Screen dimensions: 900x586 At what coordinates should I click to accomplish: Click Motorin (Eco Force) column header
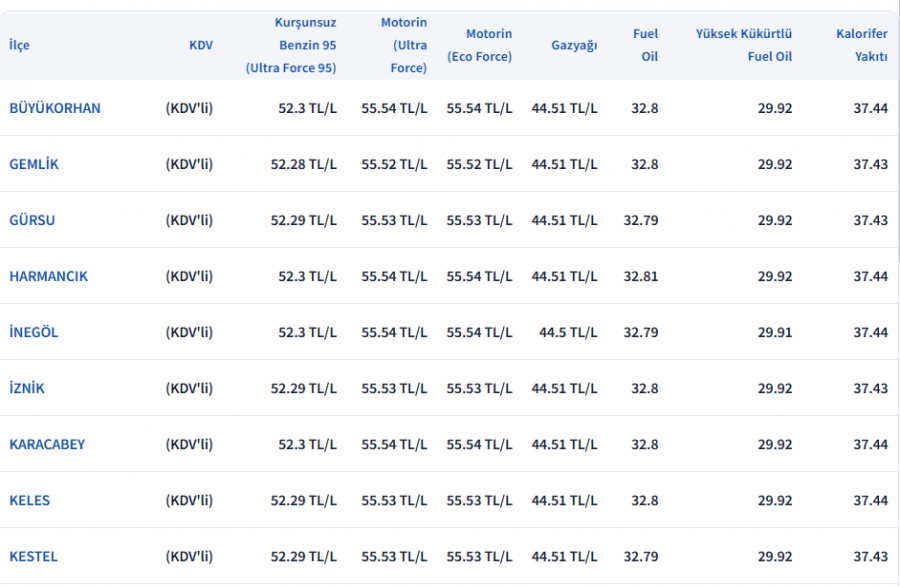[x=479, y=45]
